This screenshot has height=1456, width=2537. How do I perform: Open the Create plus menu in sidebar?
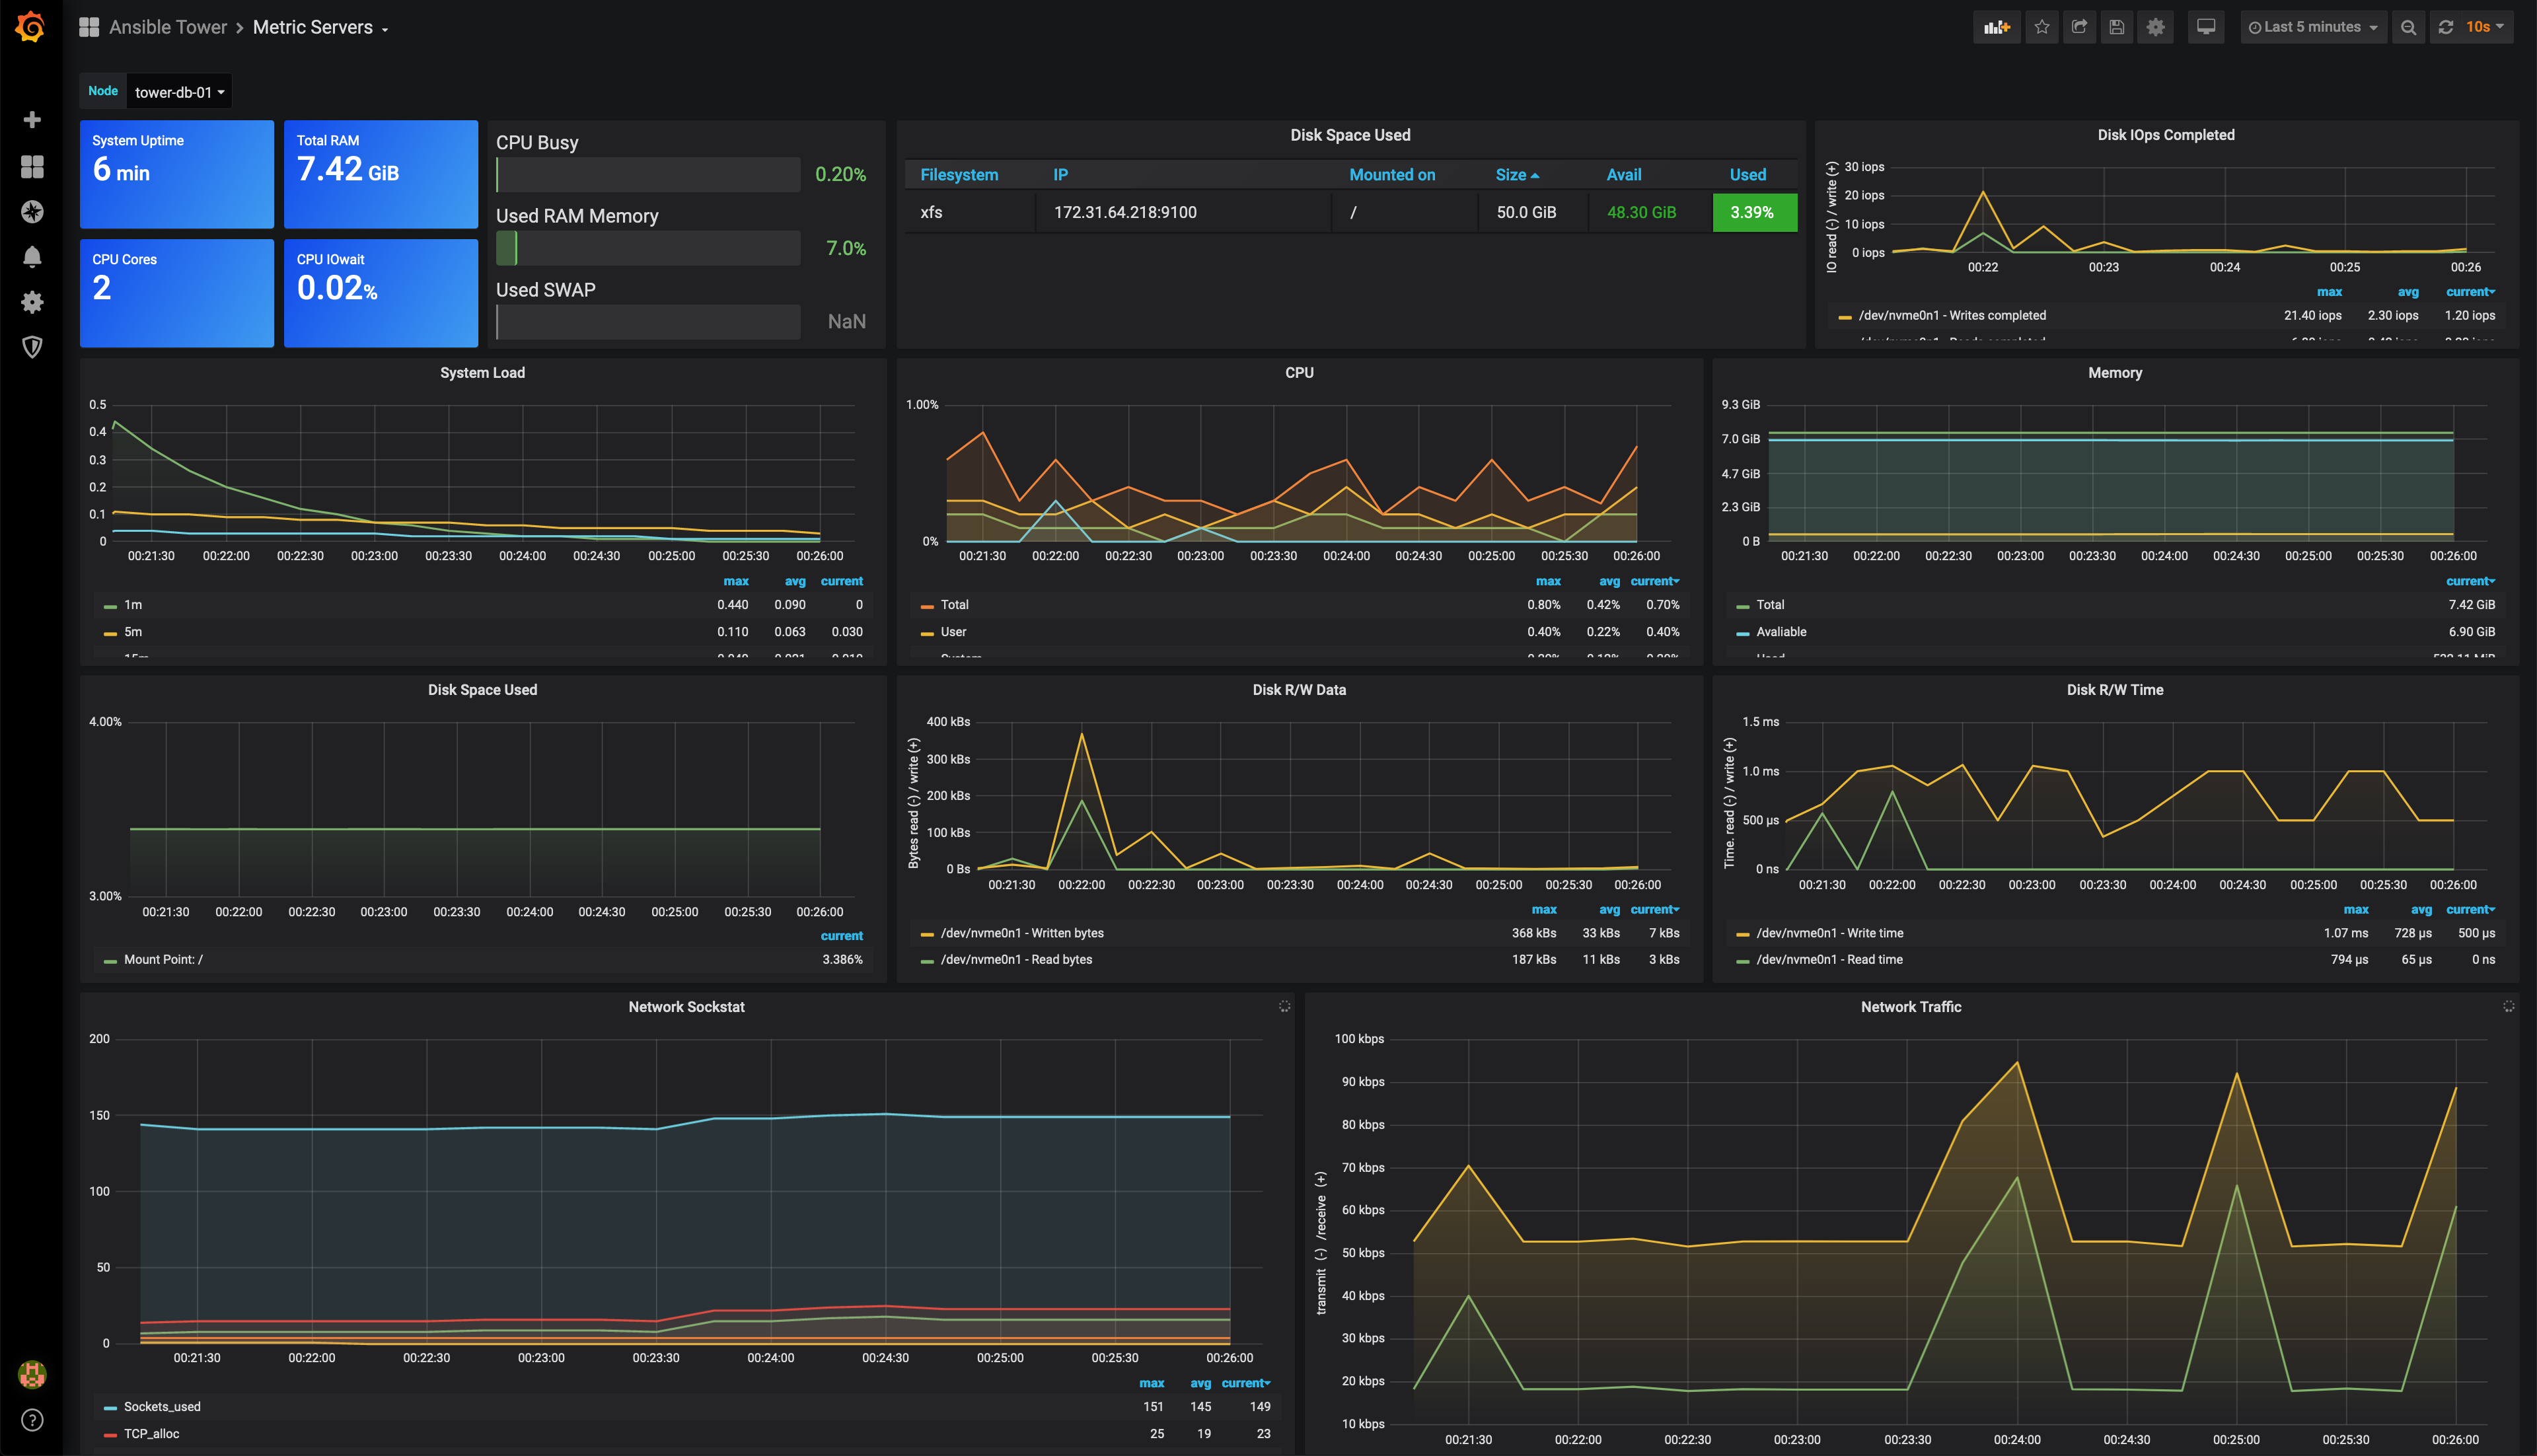point(32,120)
